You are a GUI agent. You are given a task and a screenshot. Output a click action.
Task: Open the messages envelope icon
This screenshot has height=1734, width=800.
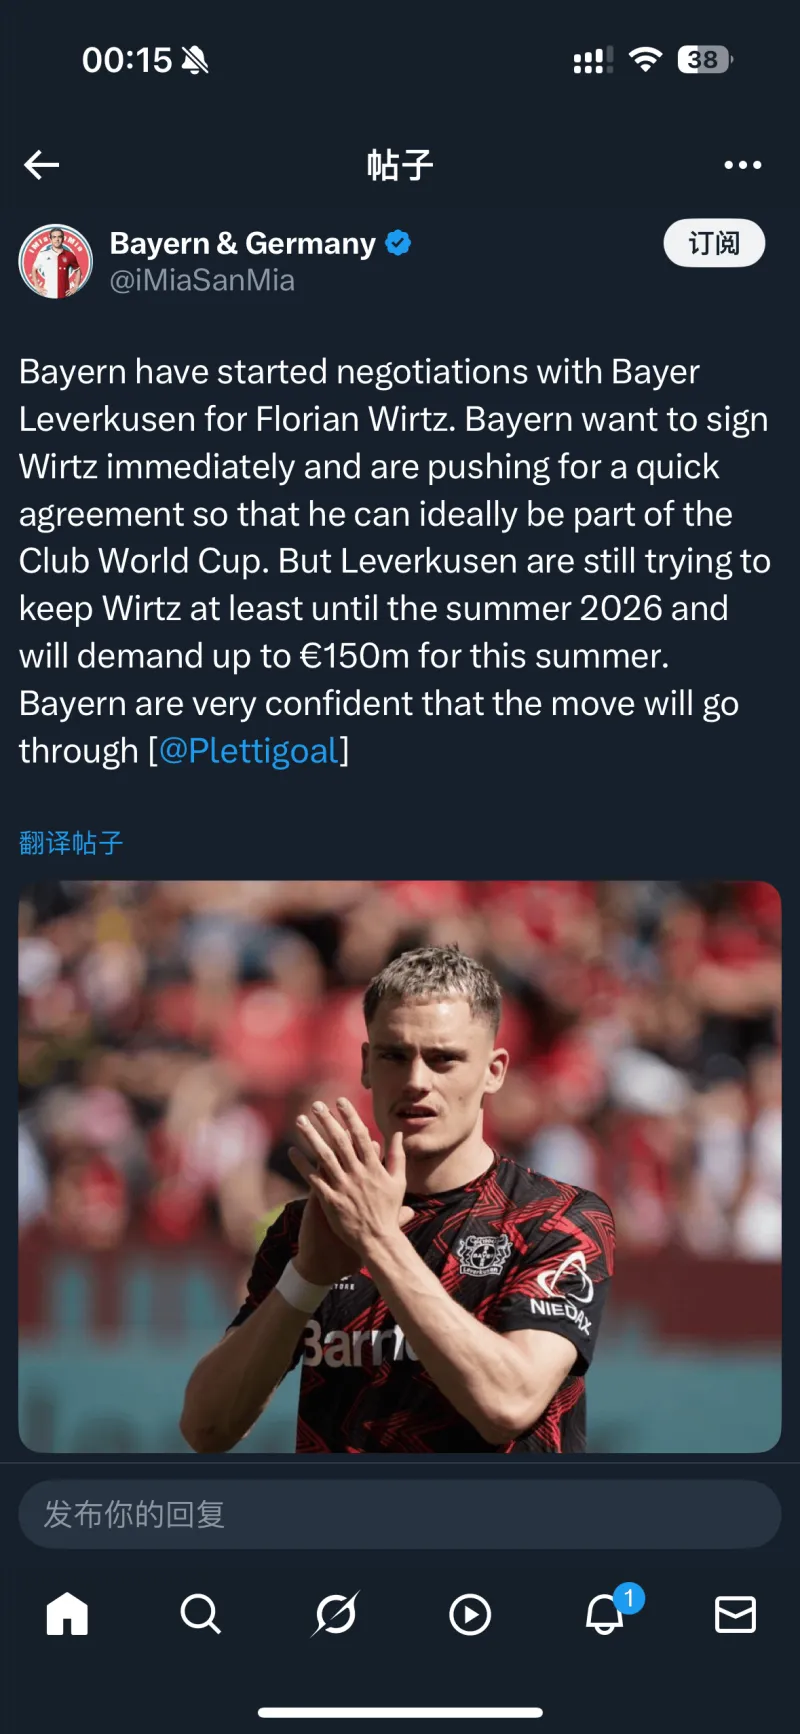[x=735, y=1614]
